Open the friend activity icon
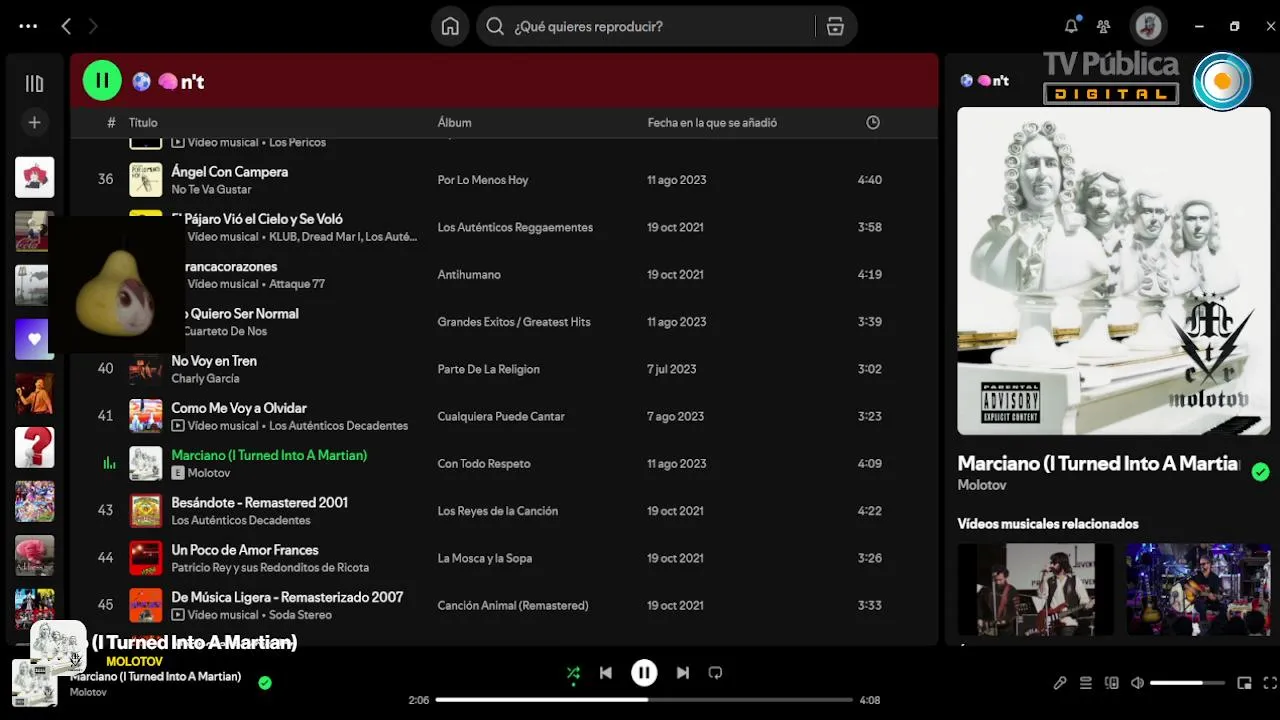 click(x=1104, y=27)
